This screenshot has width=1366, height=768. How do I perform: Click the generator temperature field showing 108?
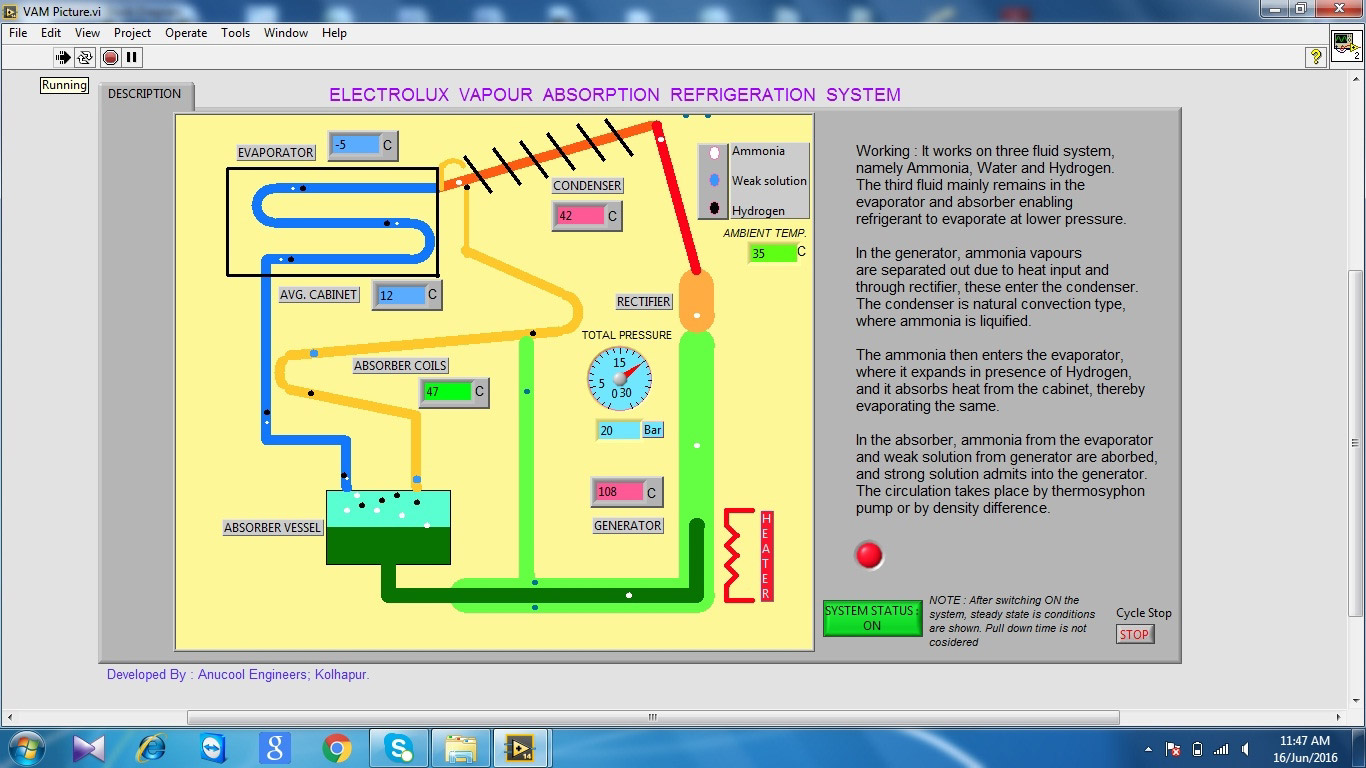619,492
